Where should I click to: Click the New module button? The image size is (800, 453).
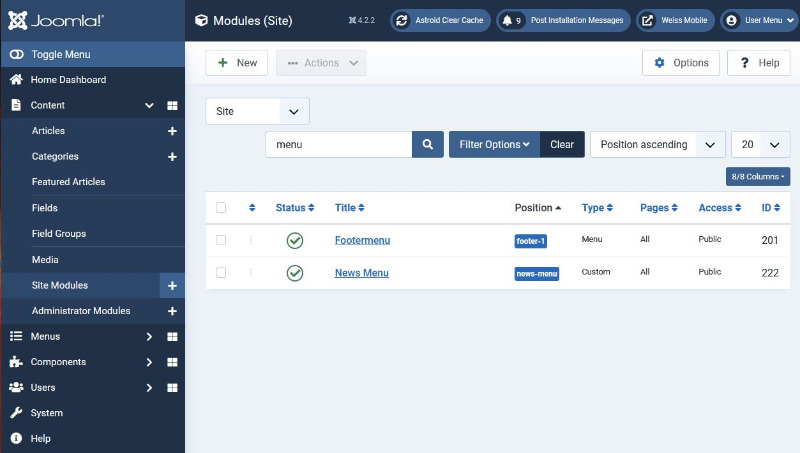(237, 63)
